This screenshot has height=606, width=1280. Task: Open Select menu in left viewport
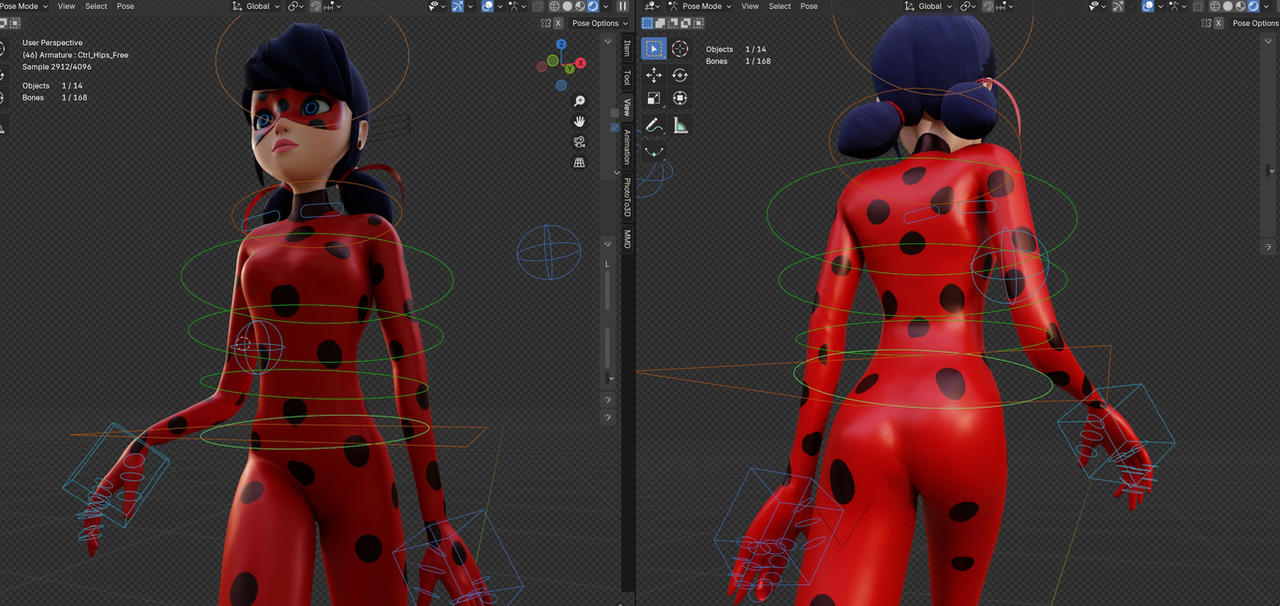click(x=96, y=6)
